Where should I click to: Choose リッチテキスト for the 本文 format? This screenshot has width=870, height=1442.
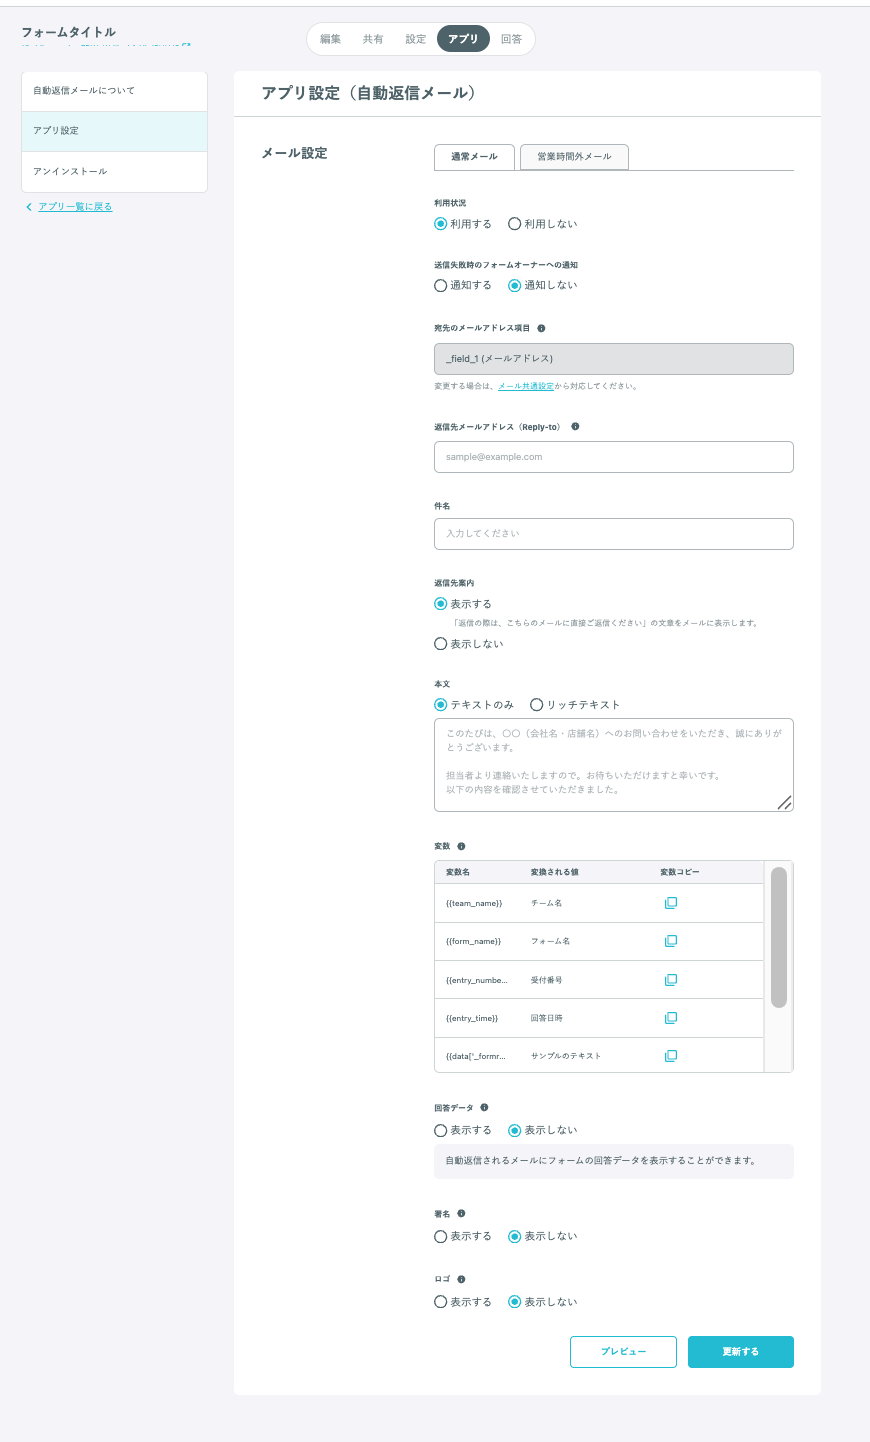point(537,705)
